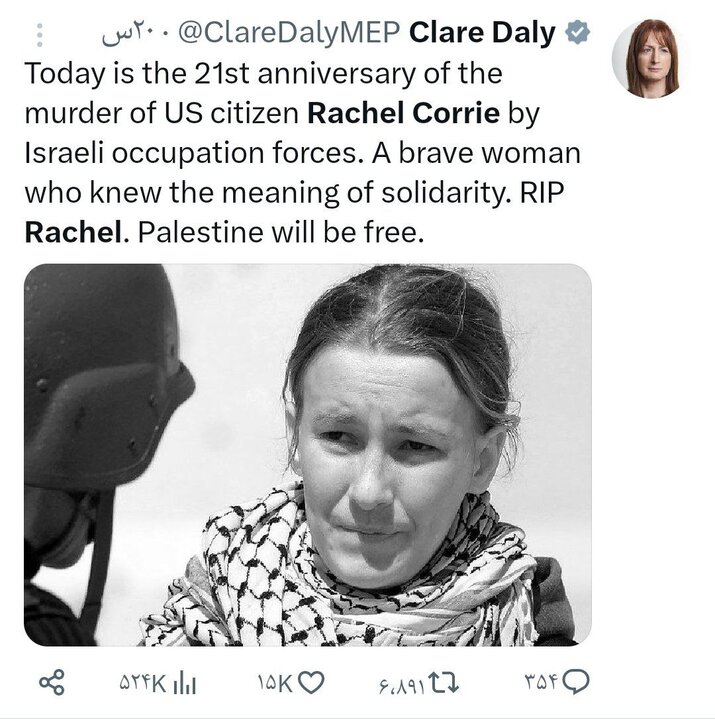Click the verified badge beside Clare Daly
715x720 pixels.
click(578, 34)
